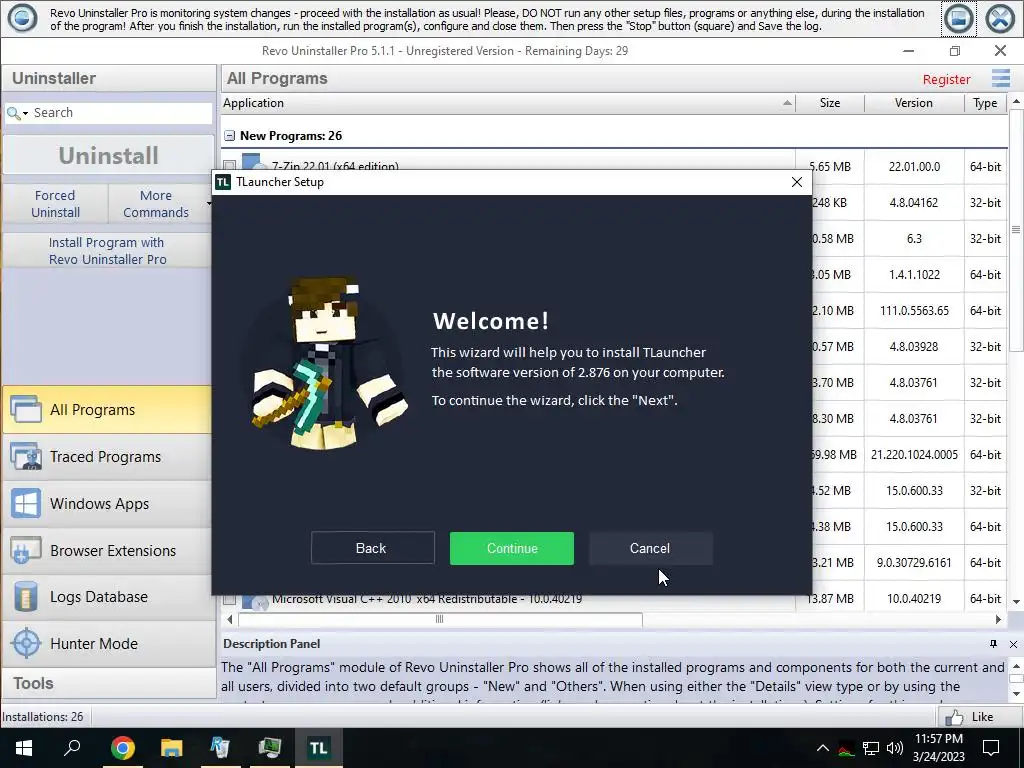Choose Forced Uninstall
Viewport: 1024px width, 768px height.
56,204
